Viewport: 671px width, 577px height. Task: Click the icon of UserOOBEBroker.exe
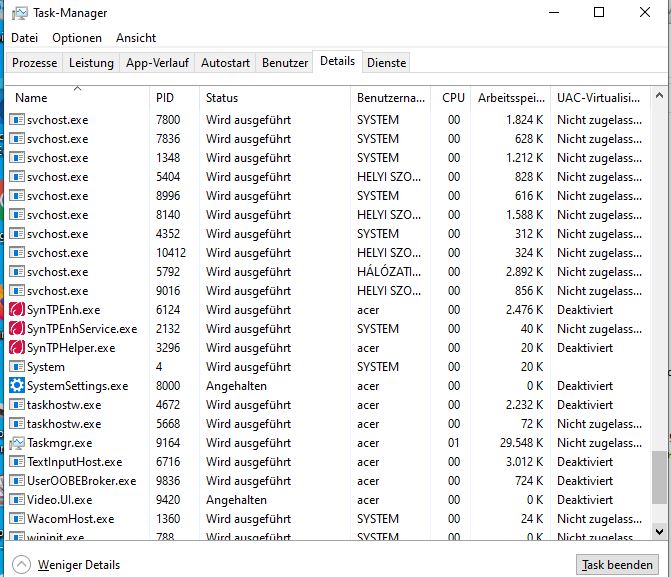17,481
